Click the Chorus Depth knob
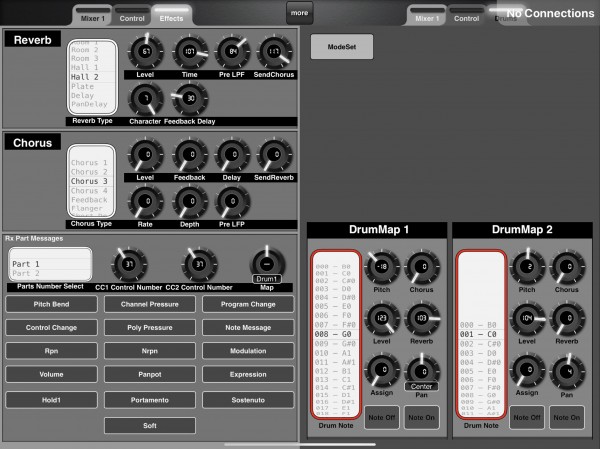 190,201
